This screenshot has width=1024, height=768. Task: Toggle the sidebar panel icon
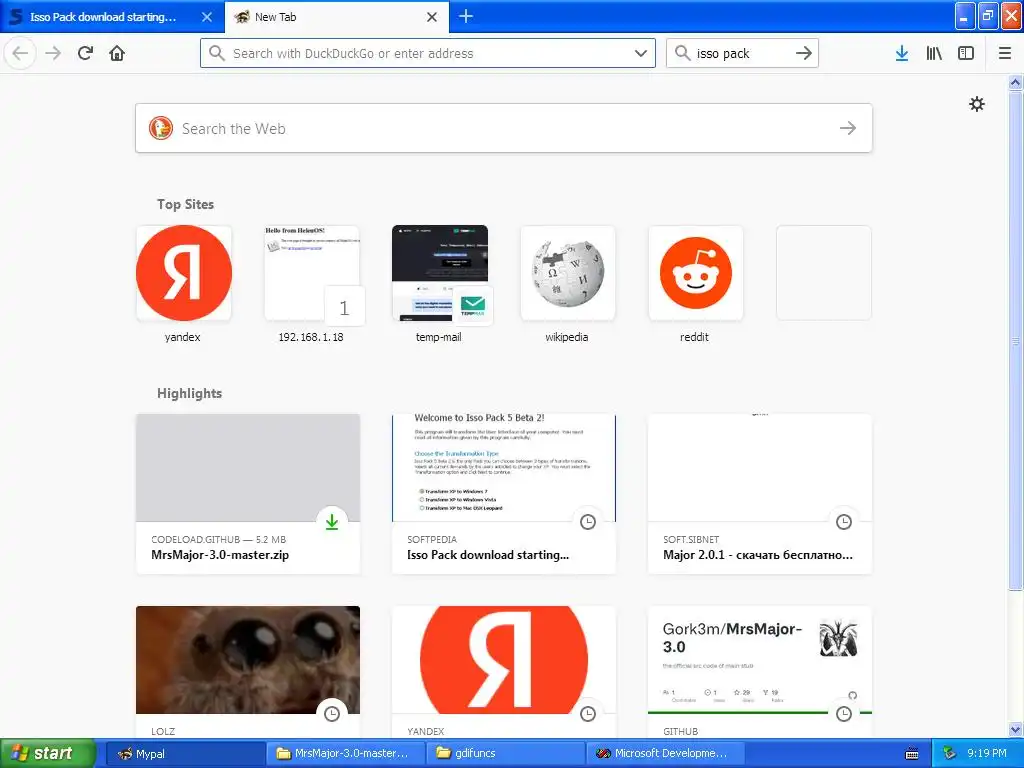click(x=966, y=53)
